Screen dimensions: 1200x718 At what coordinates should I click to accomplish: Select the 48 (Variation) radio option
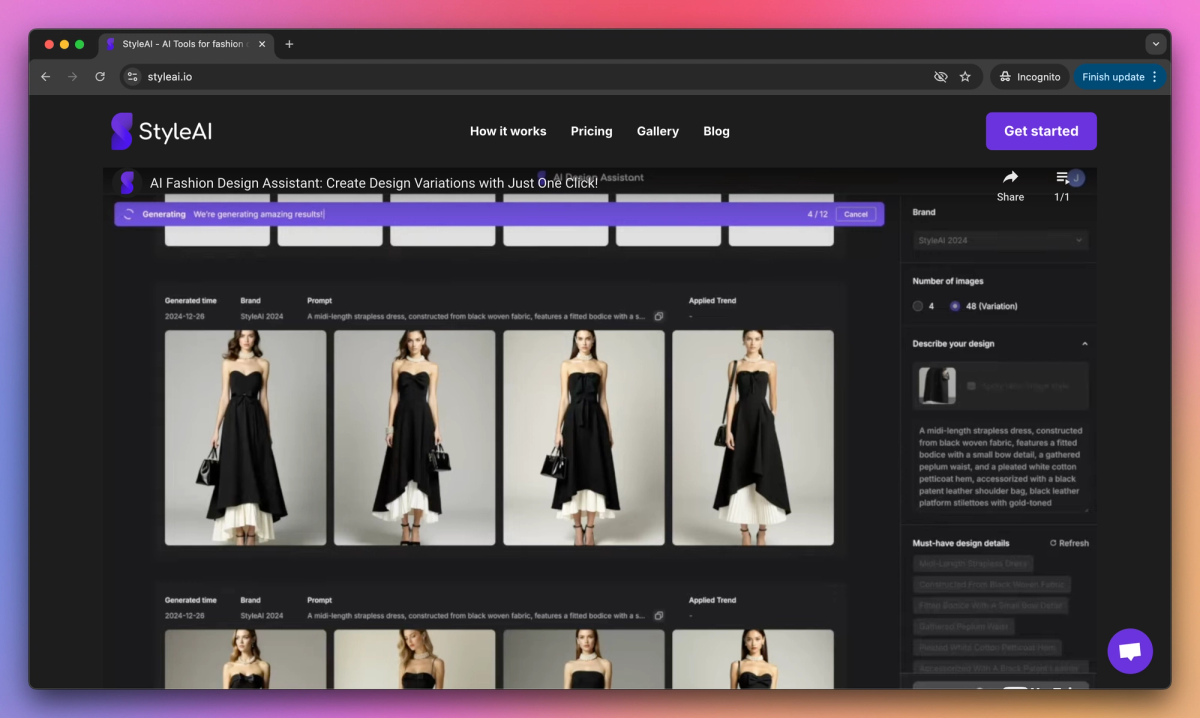(x=955, y=306)
